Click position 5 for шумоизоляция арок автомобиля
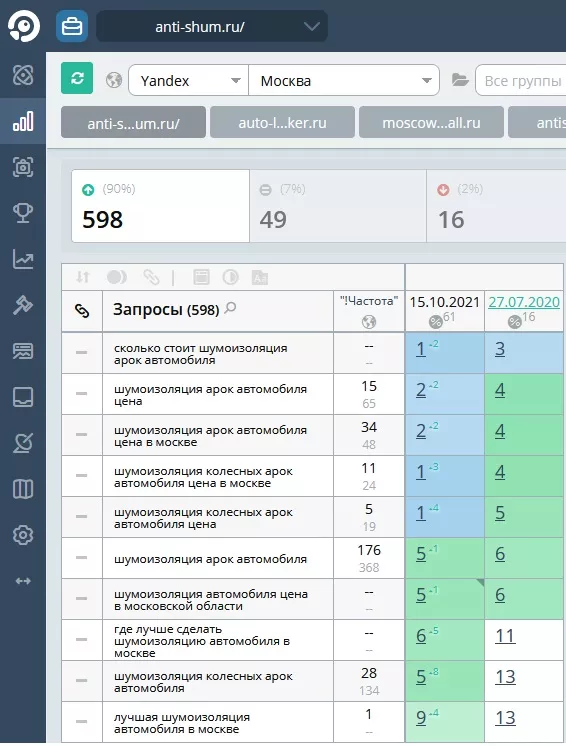566x746 pixels. (x=421, y=554)
